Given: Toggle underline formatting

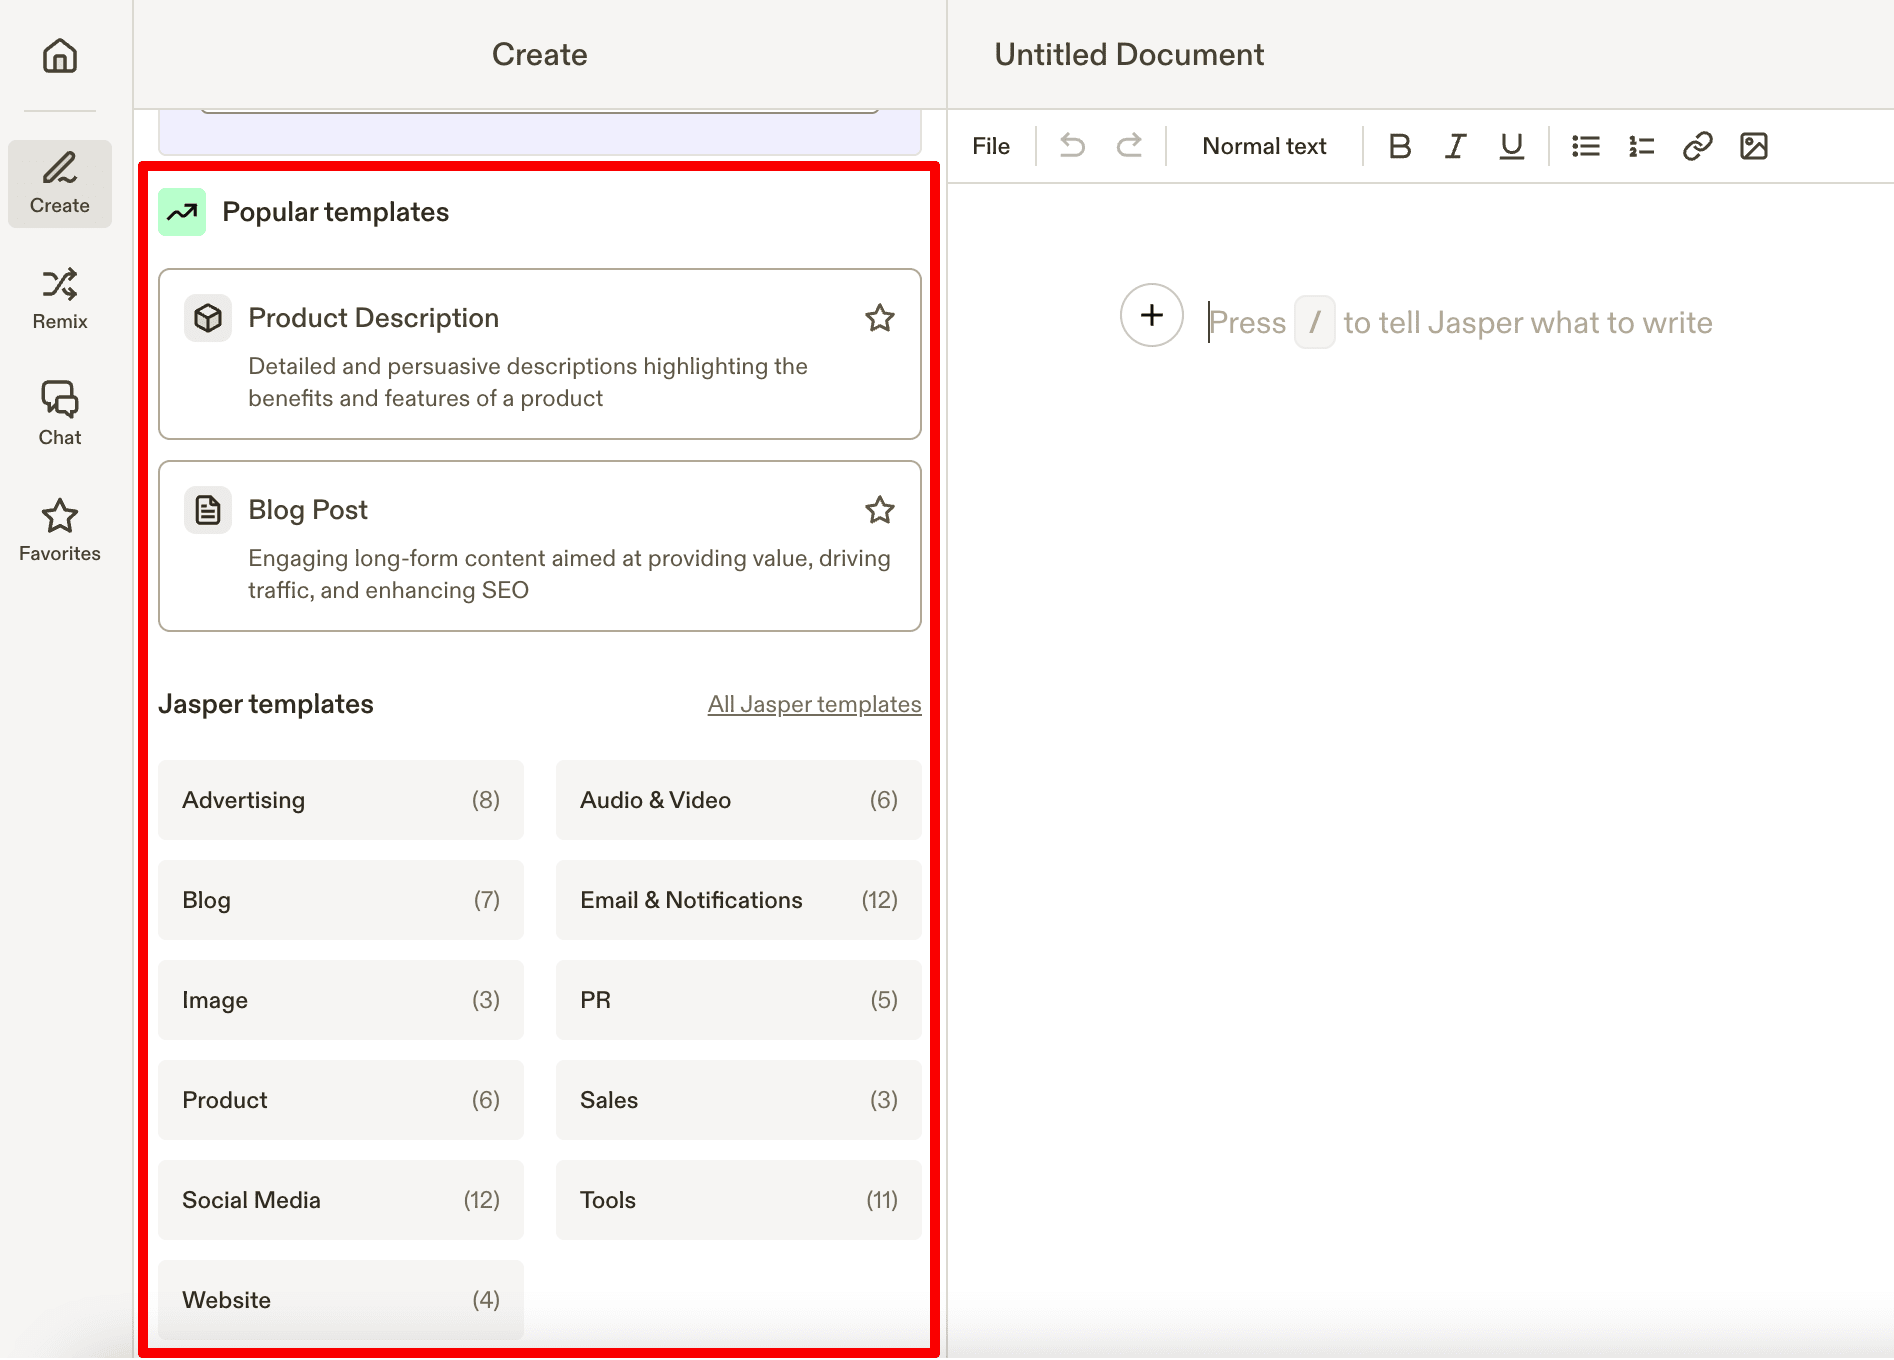Looking at the screenshot, I should [1512, 146].
